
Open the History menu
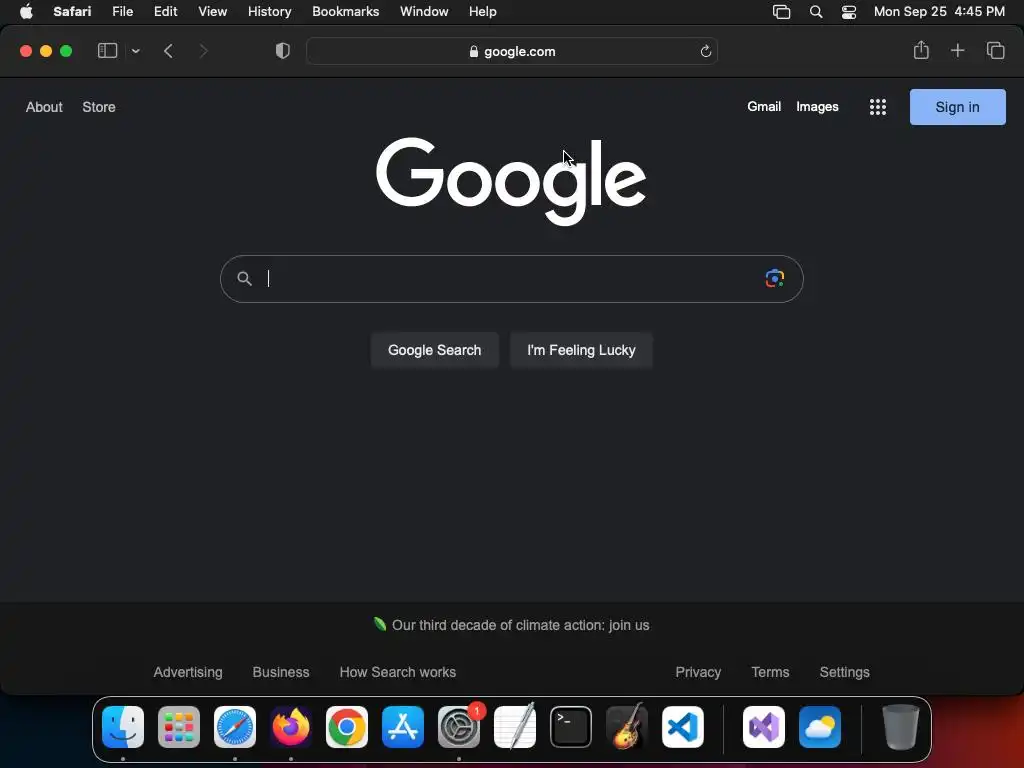click(269, 12)
